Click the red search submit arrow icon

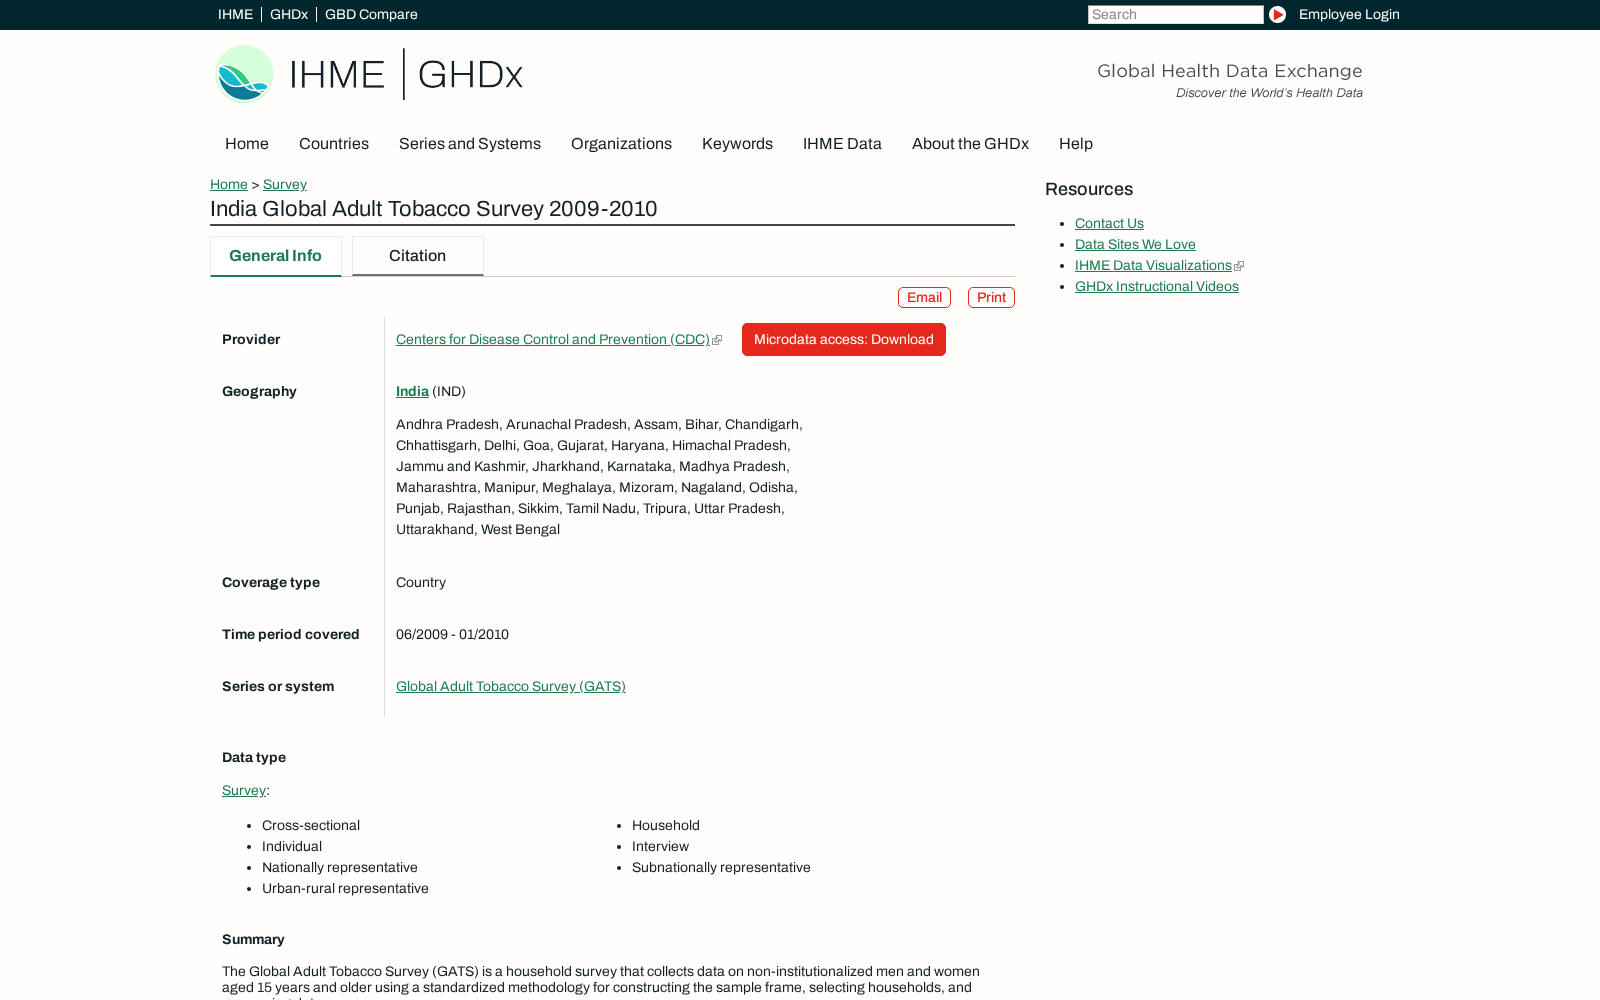[1277, 14]
